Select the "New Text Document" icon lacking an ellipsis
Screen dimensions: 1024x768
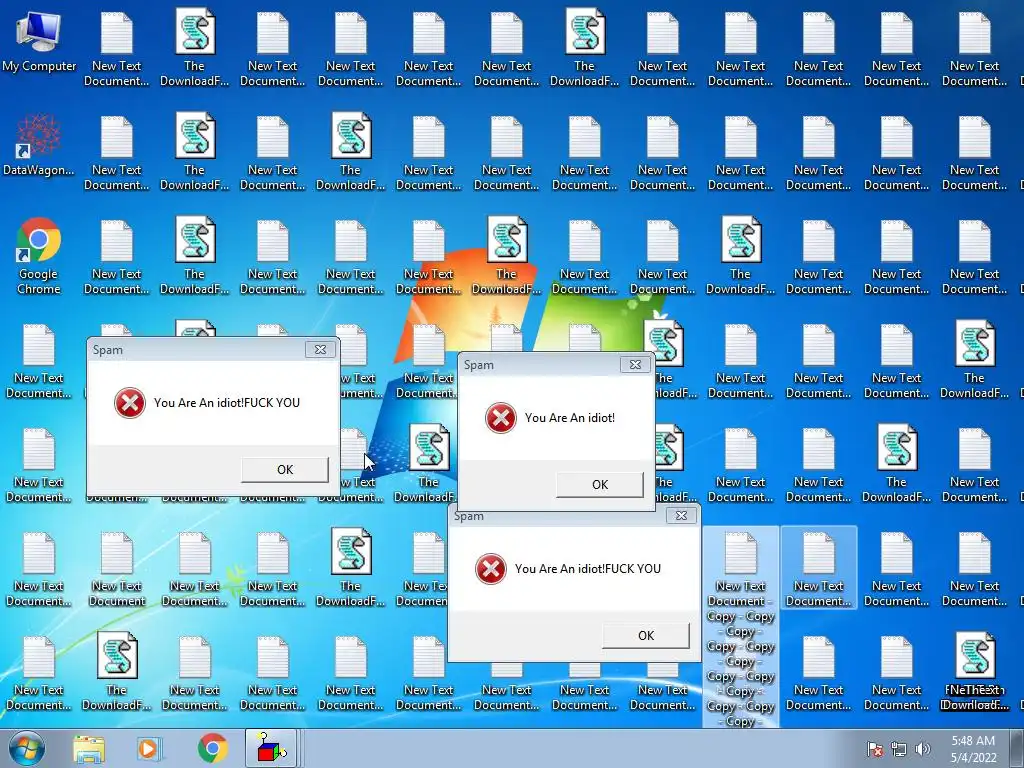[117, 568]
